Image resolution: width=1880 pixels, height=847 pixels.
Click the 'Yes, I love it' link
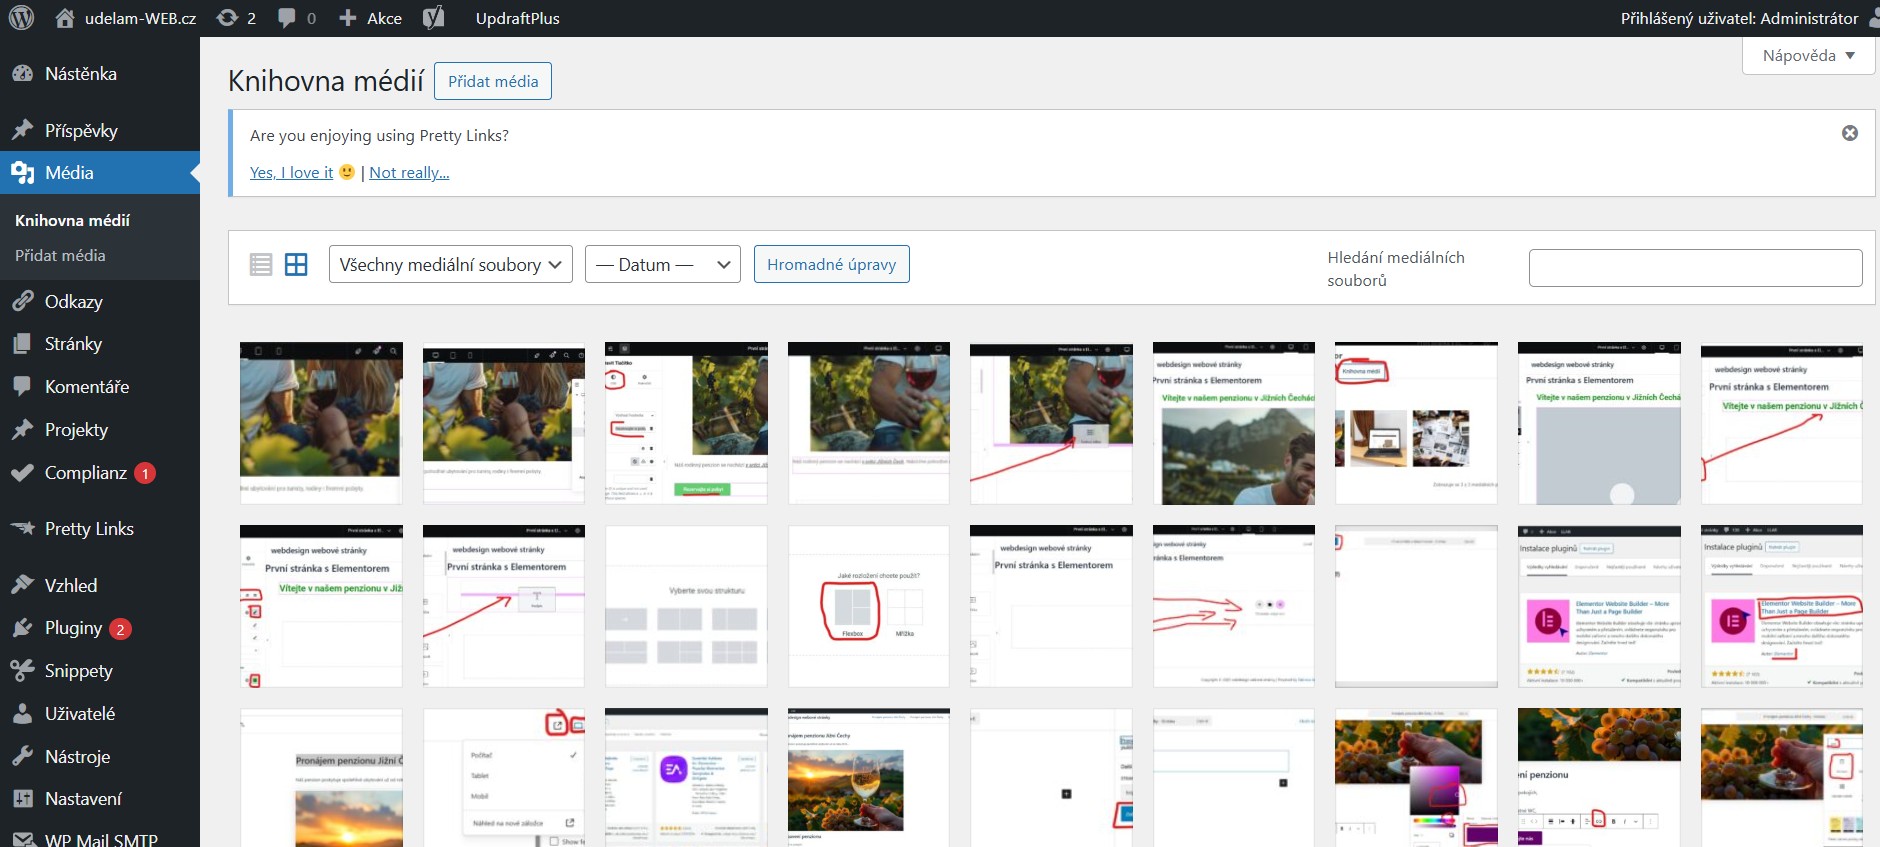[x=291, y=173]
